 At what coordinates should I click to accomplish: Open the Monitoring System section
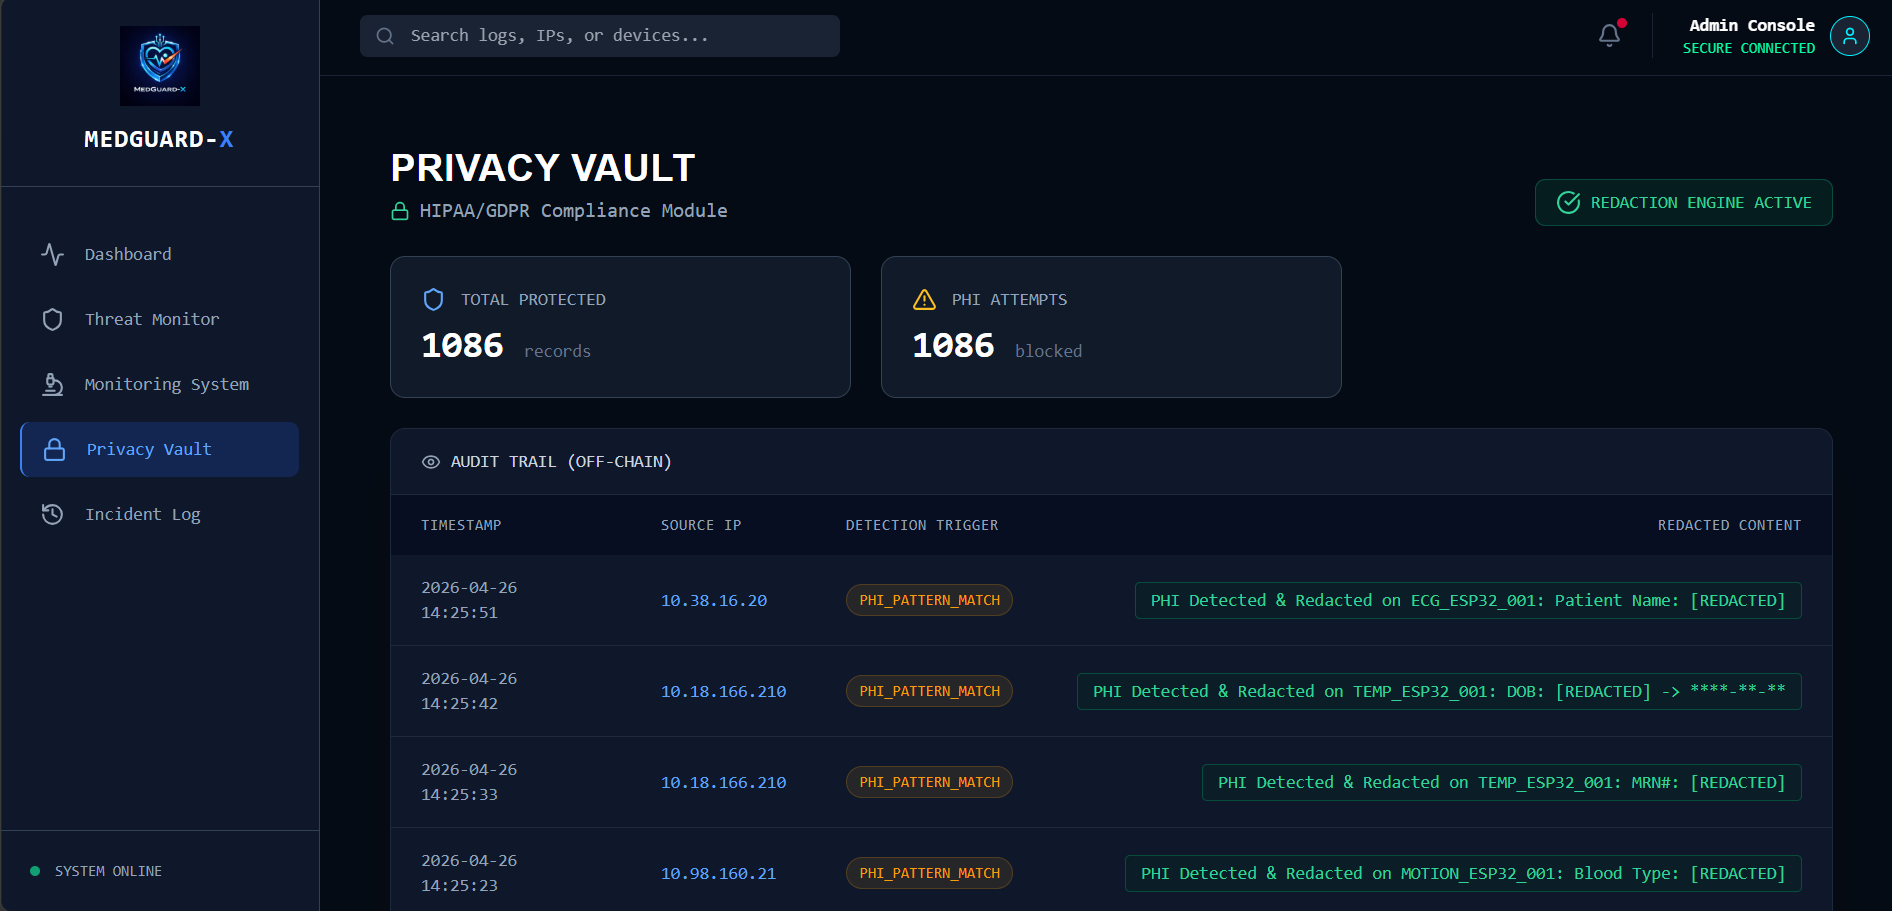tap(166, 384)
